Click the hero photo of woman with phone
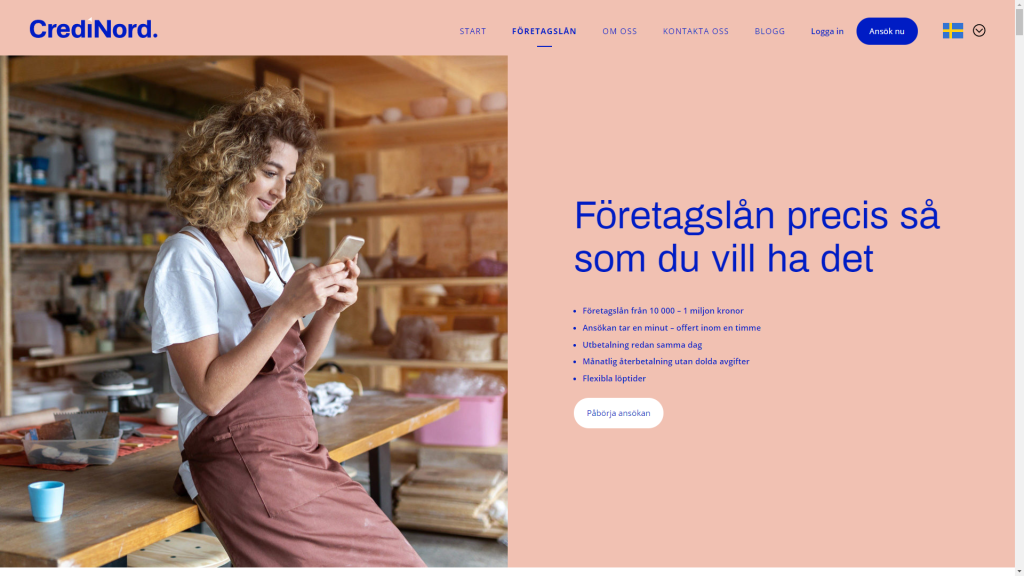 click(x=253, y=311)
